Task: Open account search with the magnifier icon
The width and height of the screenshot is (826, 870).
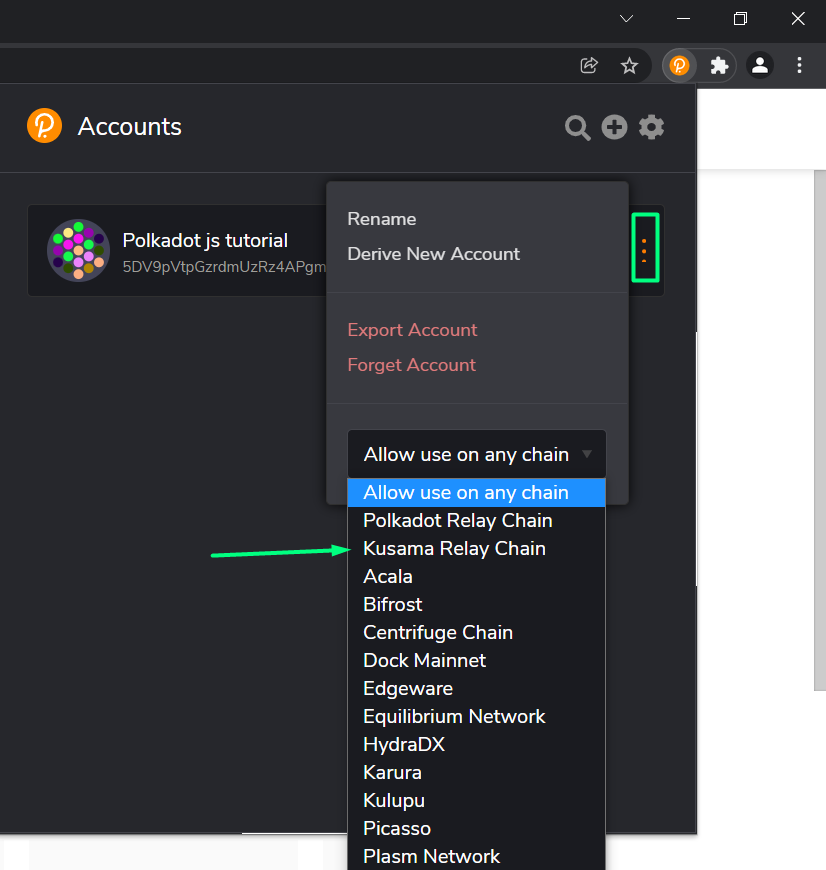Action: pos(577,127)
